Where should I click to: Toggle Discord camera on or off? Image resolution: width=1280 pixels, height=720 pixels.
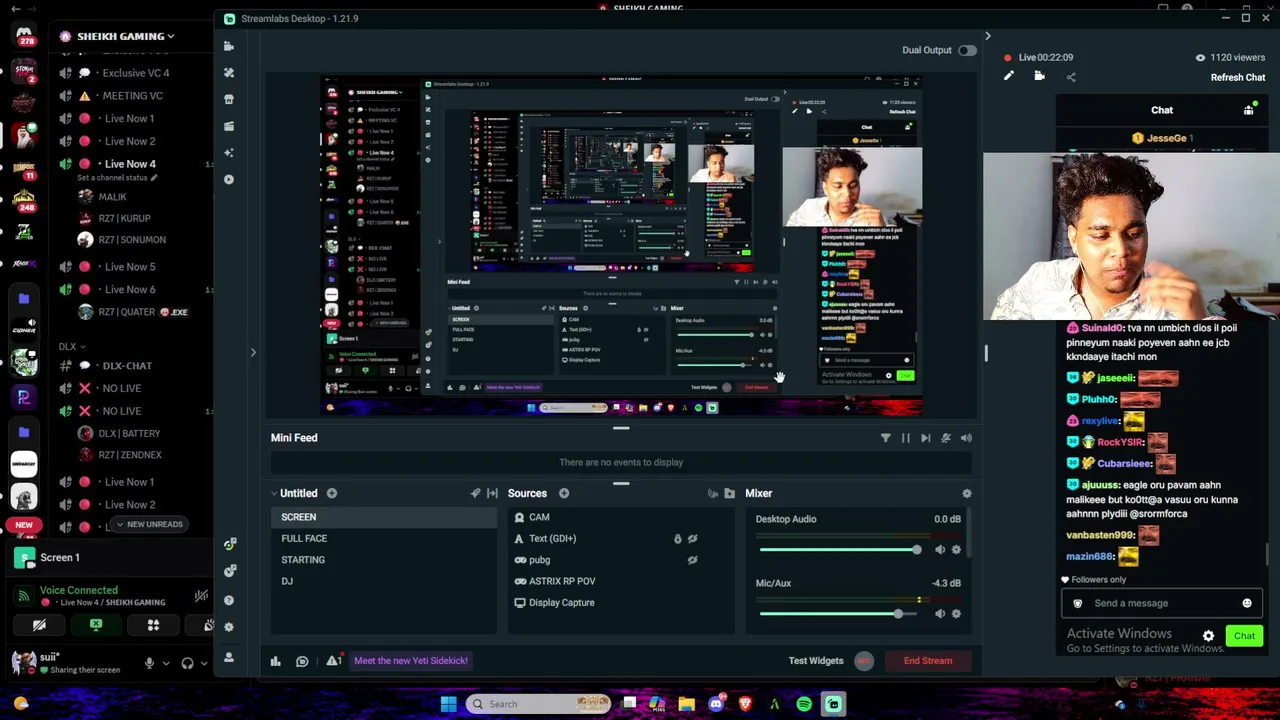39,625
